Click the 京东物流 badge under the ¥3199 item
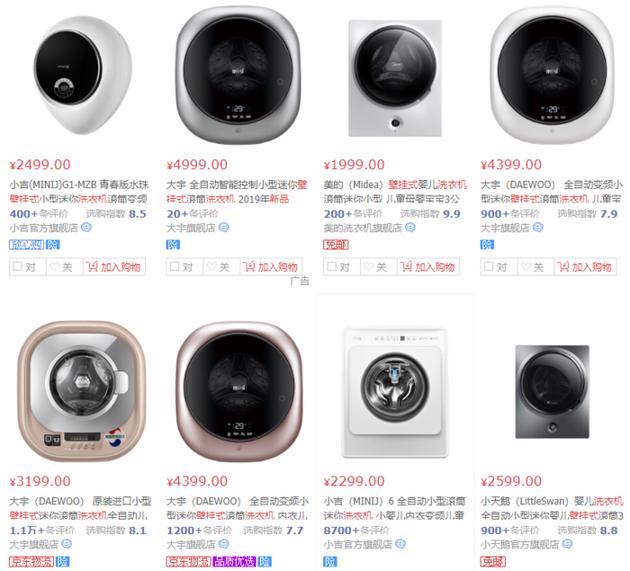This screenshot has height=571, width=630. click(x=31, y=561)
